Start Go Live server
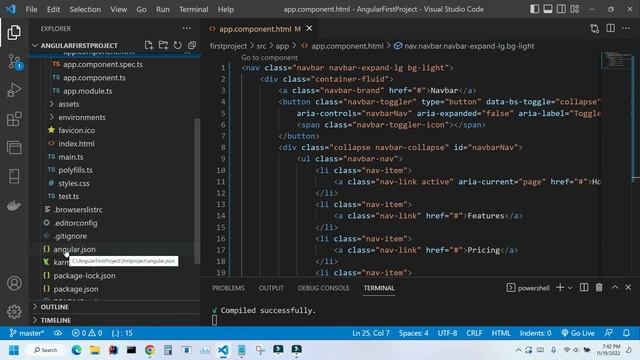 pos(578,333)
